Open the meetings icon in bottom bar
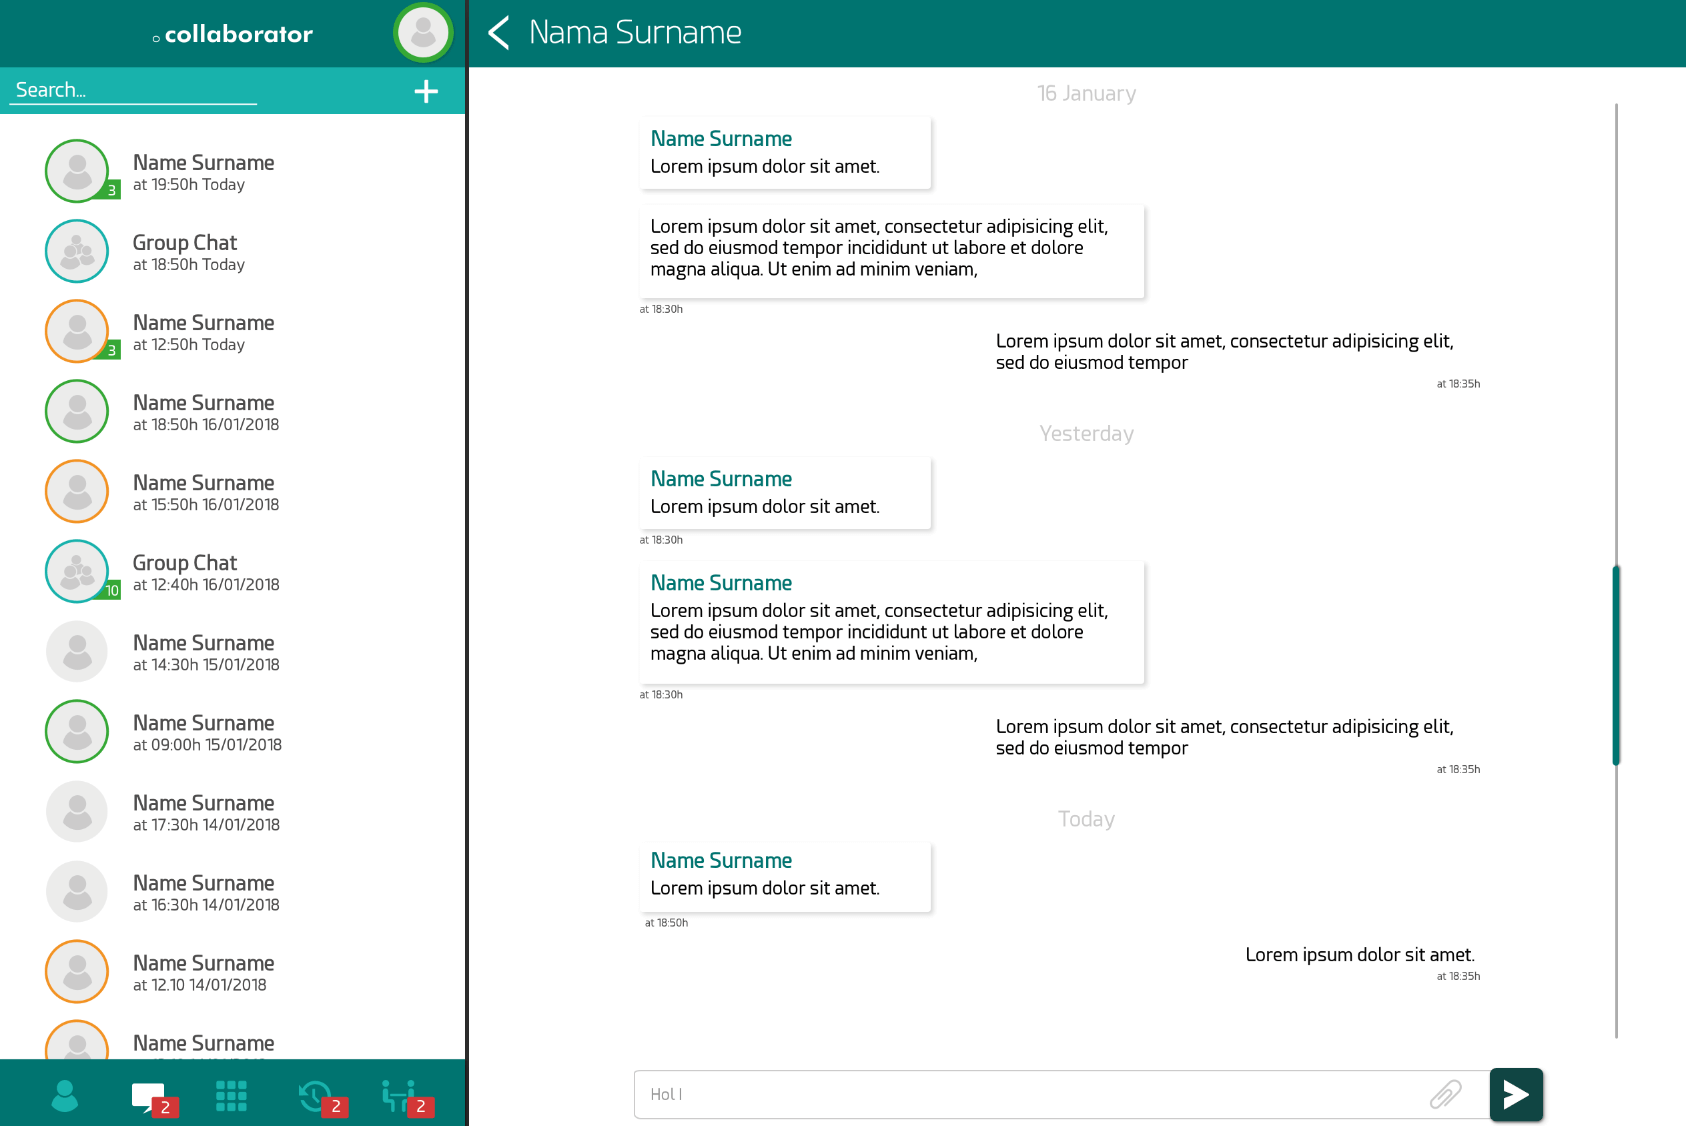This screenshot has height=1126, width=1686. coord(399,1096)
